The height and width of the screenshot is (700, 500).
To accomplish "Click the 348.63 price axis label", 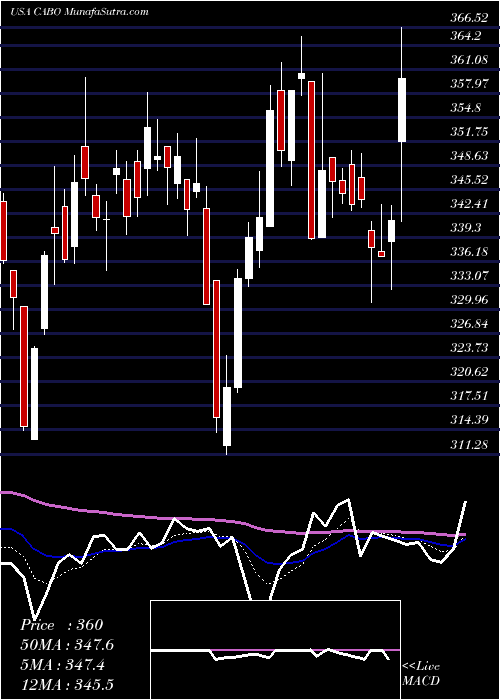I will (470, 156).
